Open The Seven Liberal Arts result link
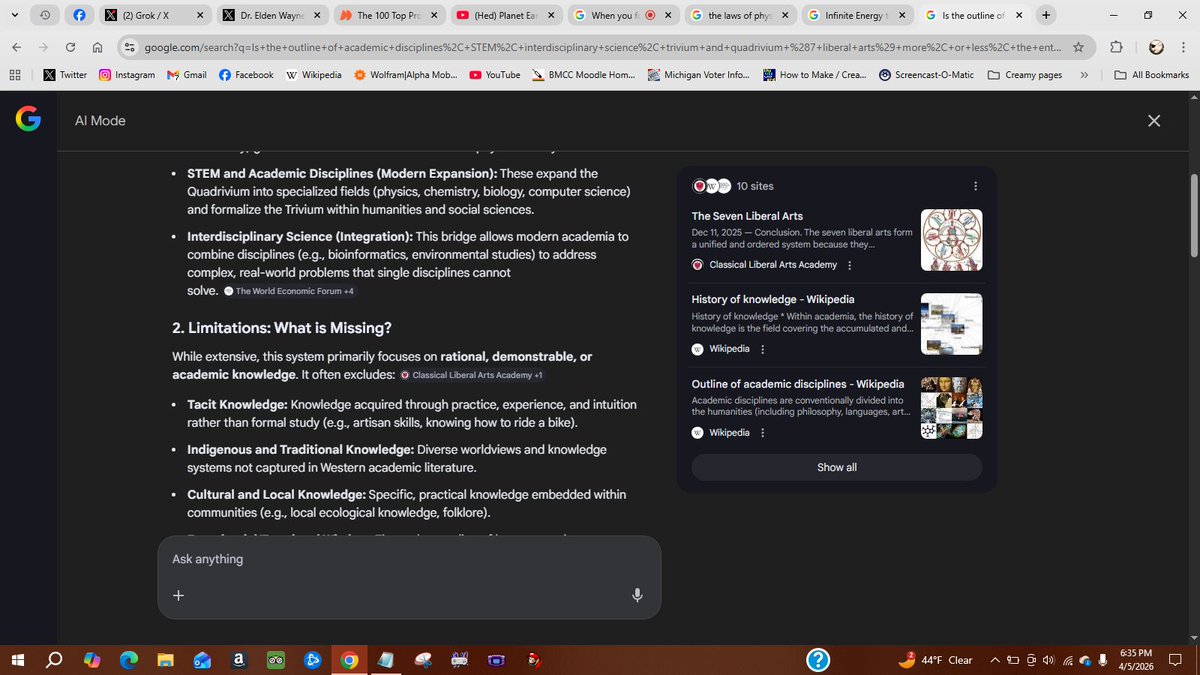Viewport: 1200px width, 675px height. coord(747,215)
